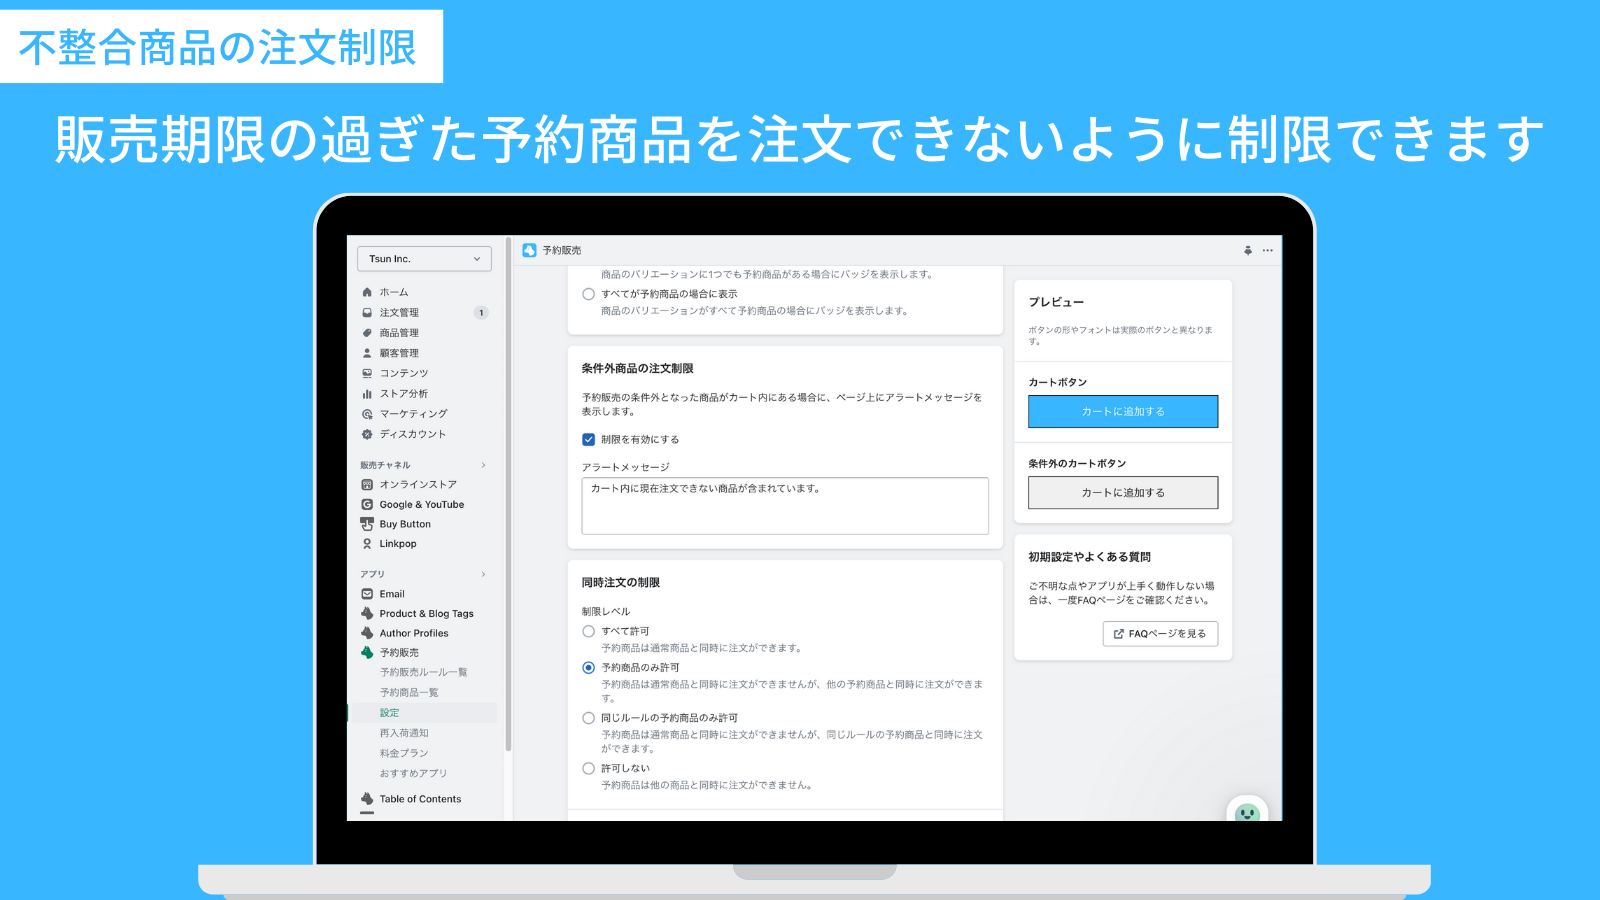This screenshot has height=900, width=1600.
Task: Click the Email app icon
Action: coord(367,594)
